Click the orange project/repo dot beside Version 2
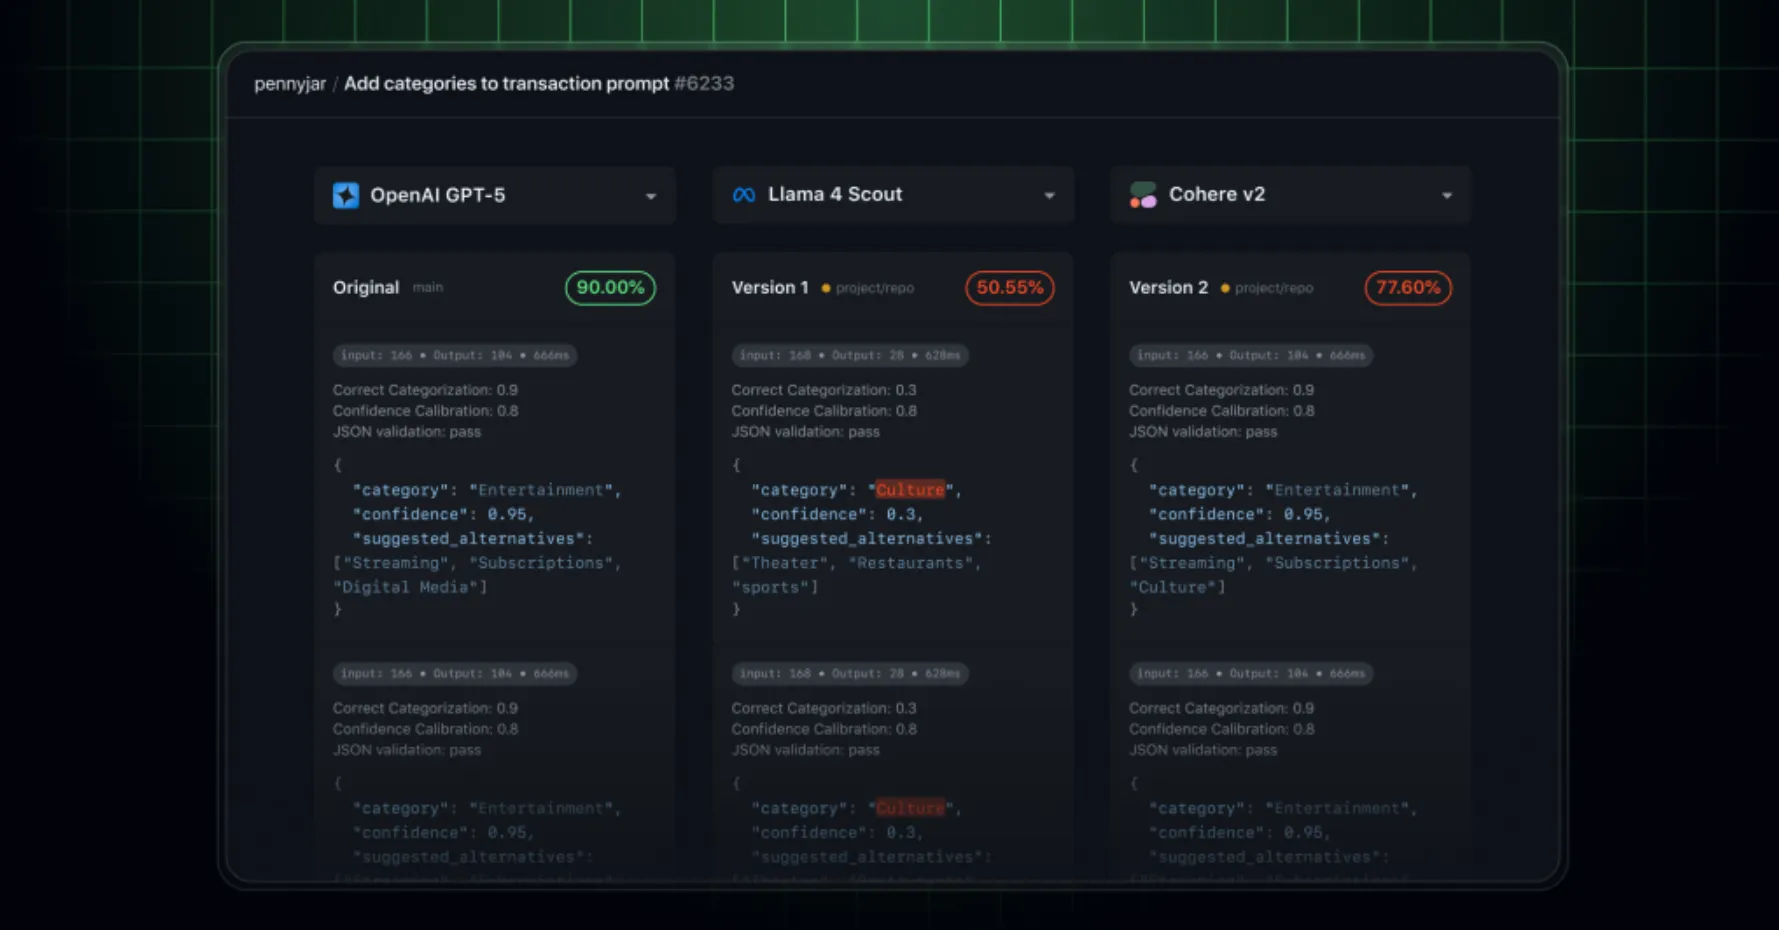This screenshot has height=930, width=1779. point(1224,288)
